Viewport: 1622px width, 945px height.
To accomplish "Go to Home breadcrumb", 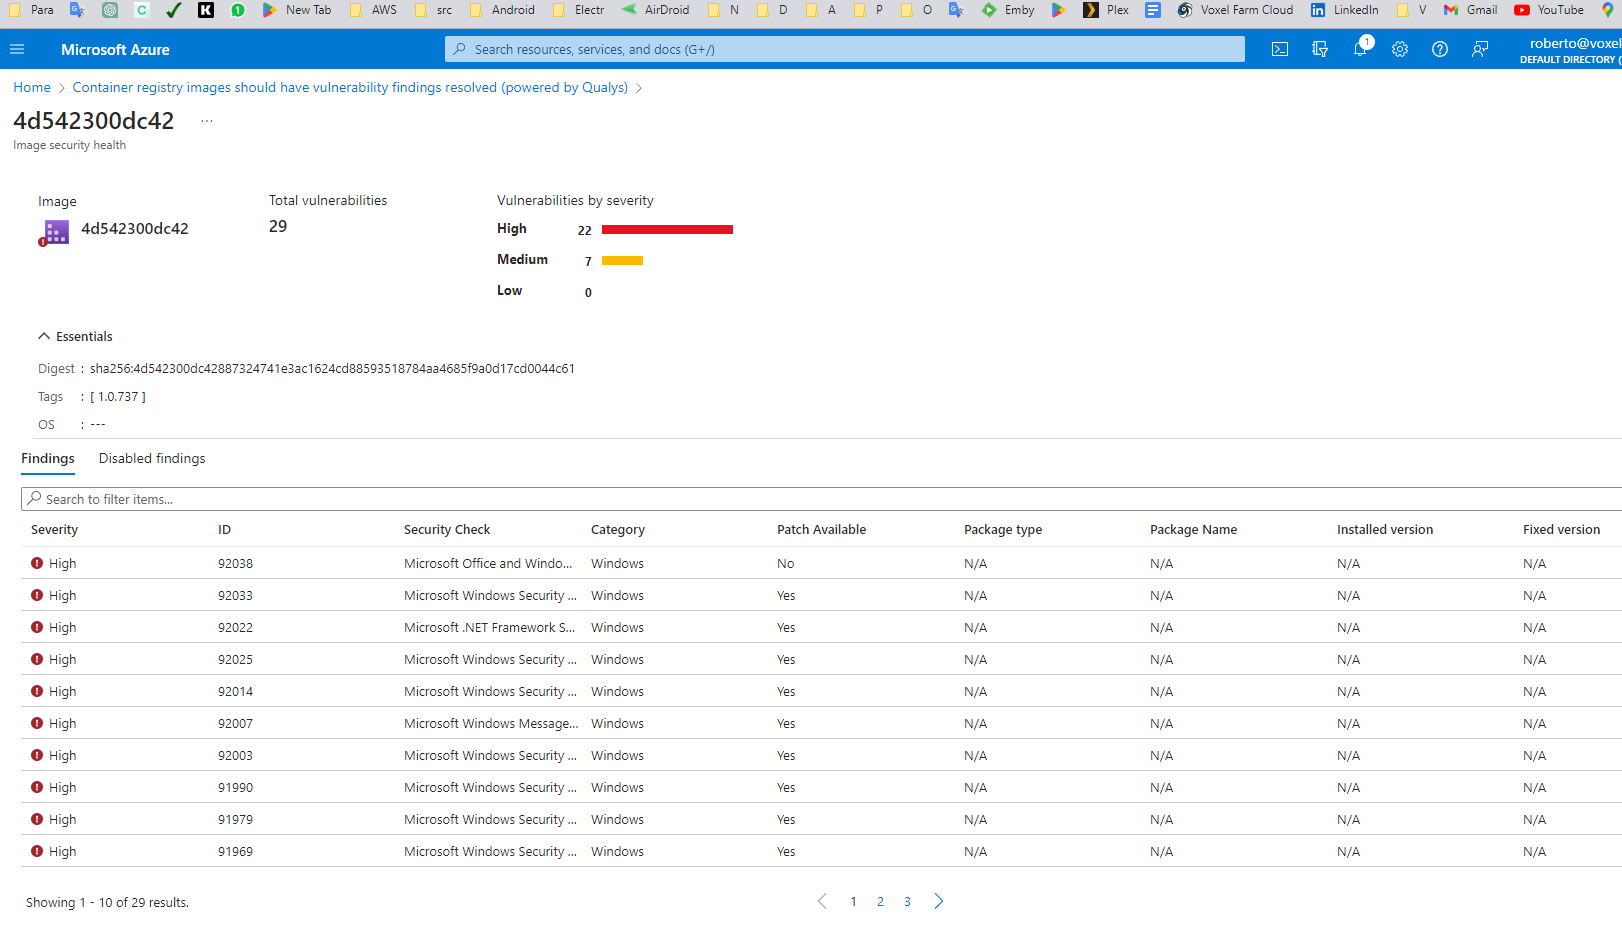I will [x=32, y=88].
